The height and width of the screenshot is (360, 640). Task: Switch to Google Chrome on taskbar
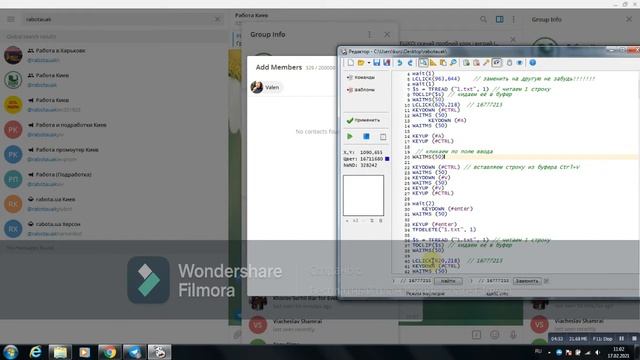[x=109, y=352]
